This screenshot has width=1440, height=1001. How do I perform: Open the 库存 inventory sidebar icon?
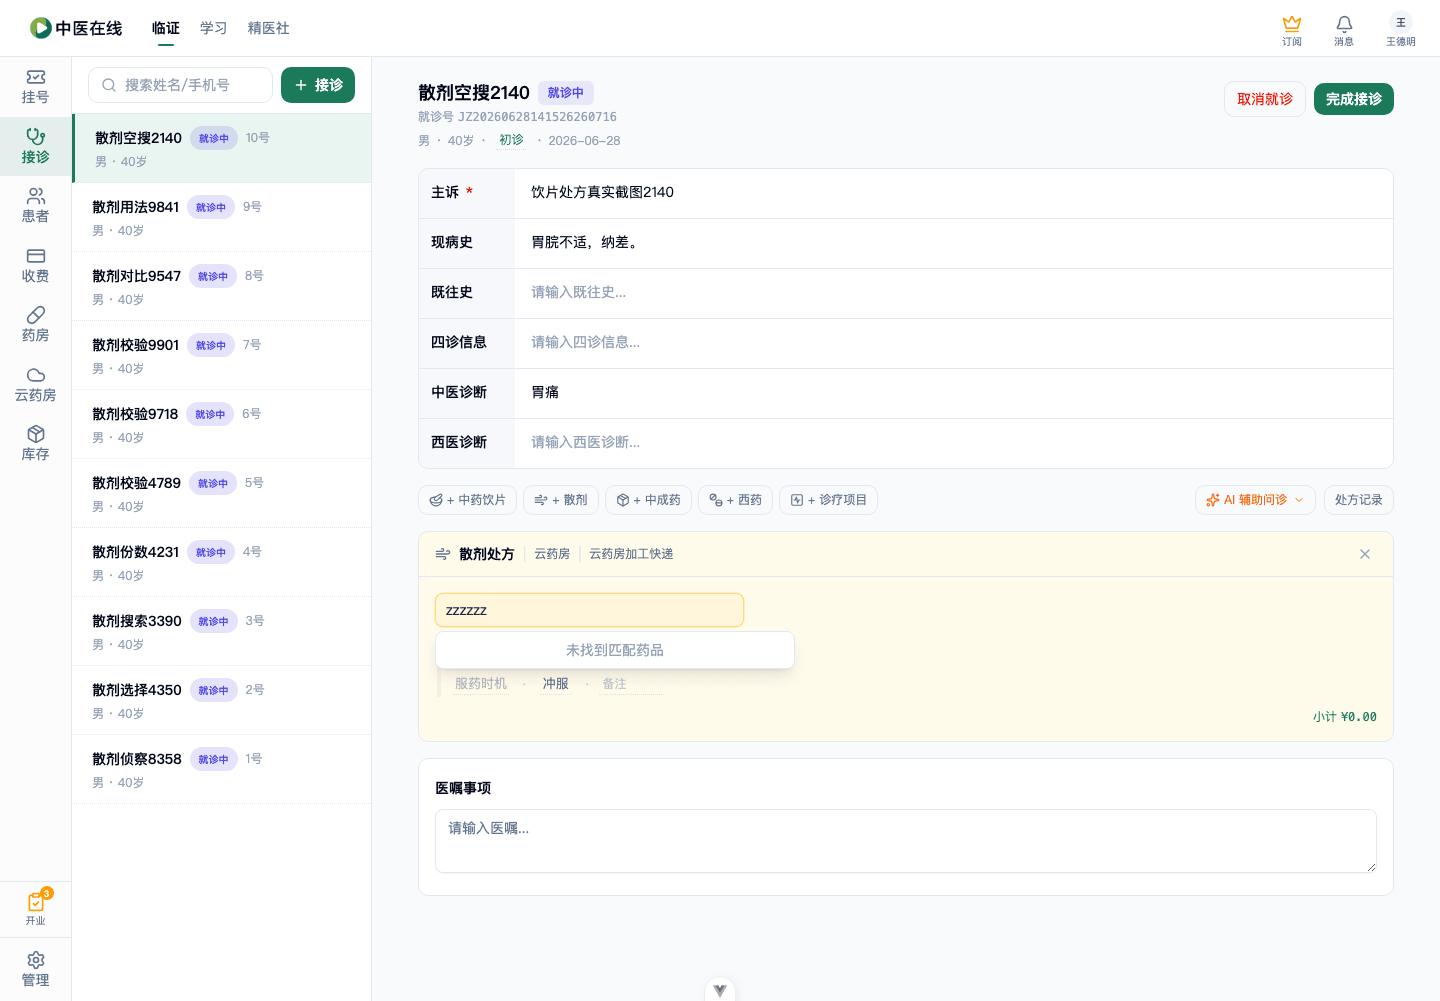(x=35, y=444)
